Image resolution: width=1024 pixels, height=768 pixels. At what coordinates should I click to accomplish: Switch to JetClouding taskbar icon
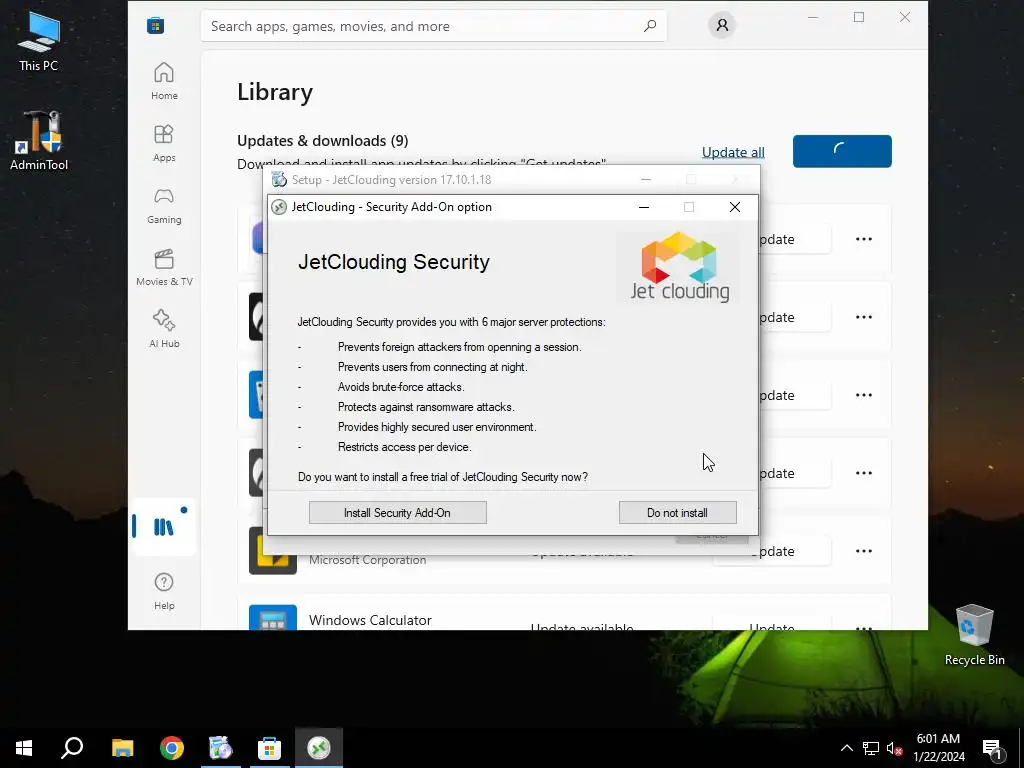319,748
